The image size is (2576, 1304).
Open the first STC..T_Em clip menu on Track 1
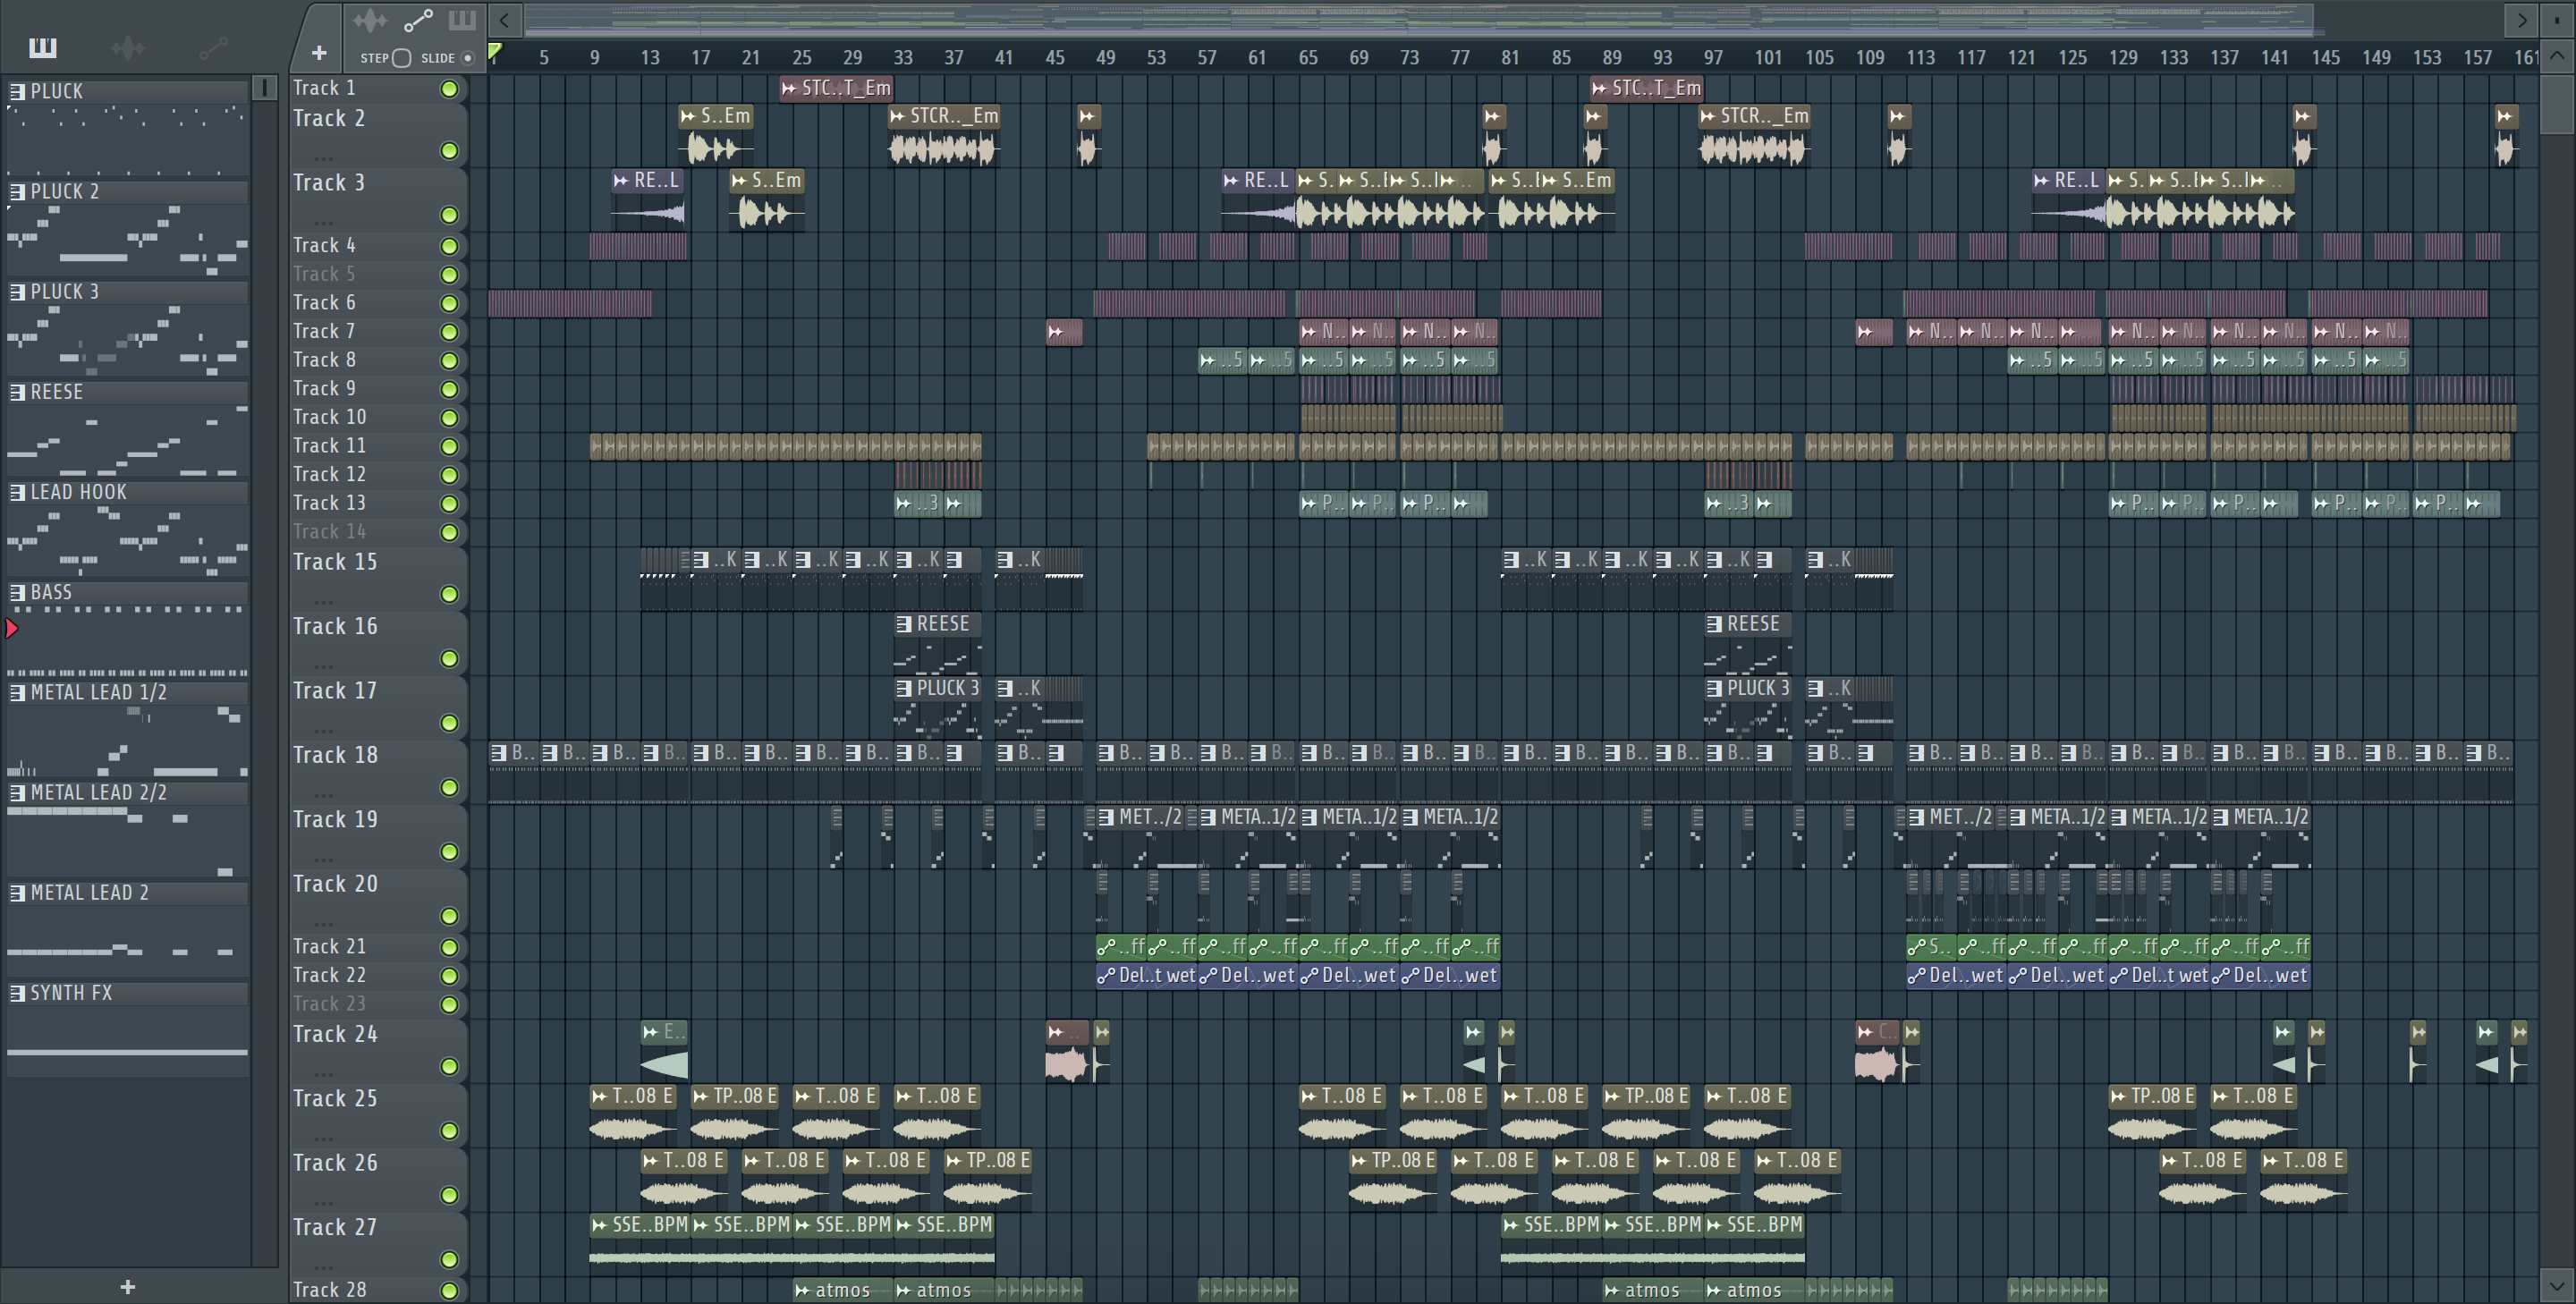(789, 88)
